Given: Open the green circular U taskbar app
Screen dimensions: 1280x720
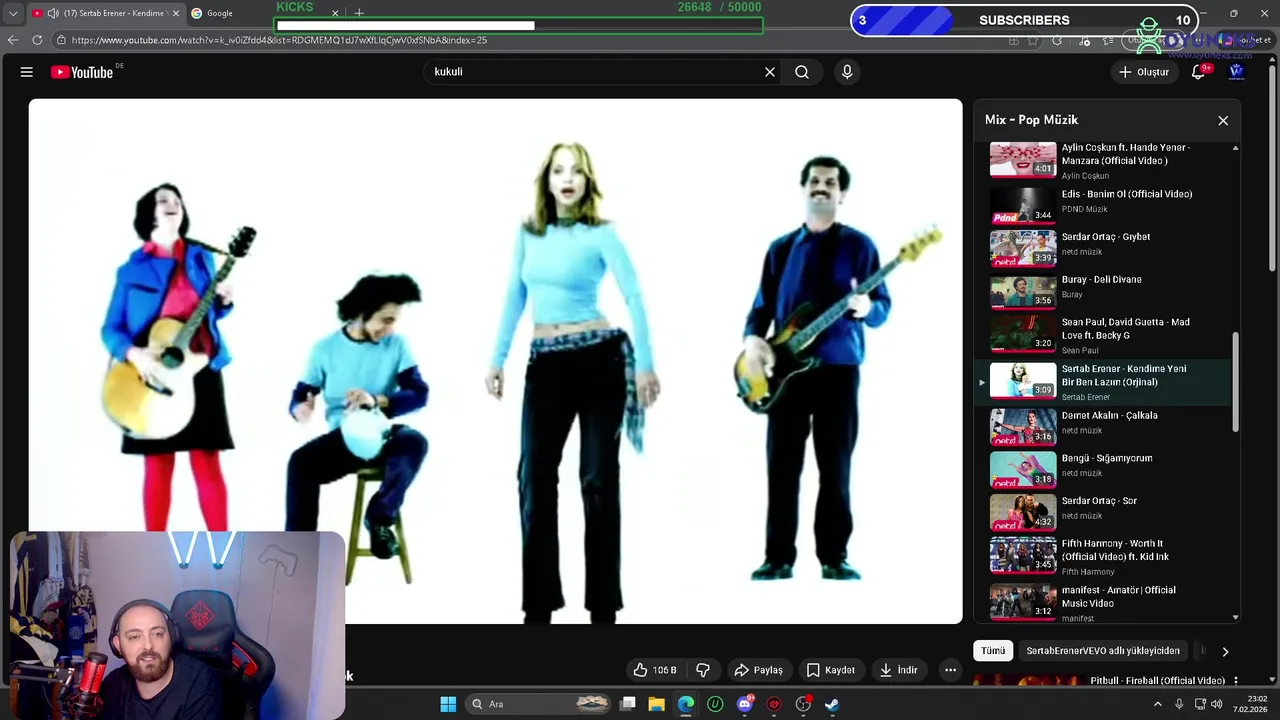Looking at the screenshot, I should pyautogui.click(x=715, y=704).
